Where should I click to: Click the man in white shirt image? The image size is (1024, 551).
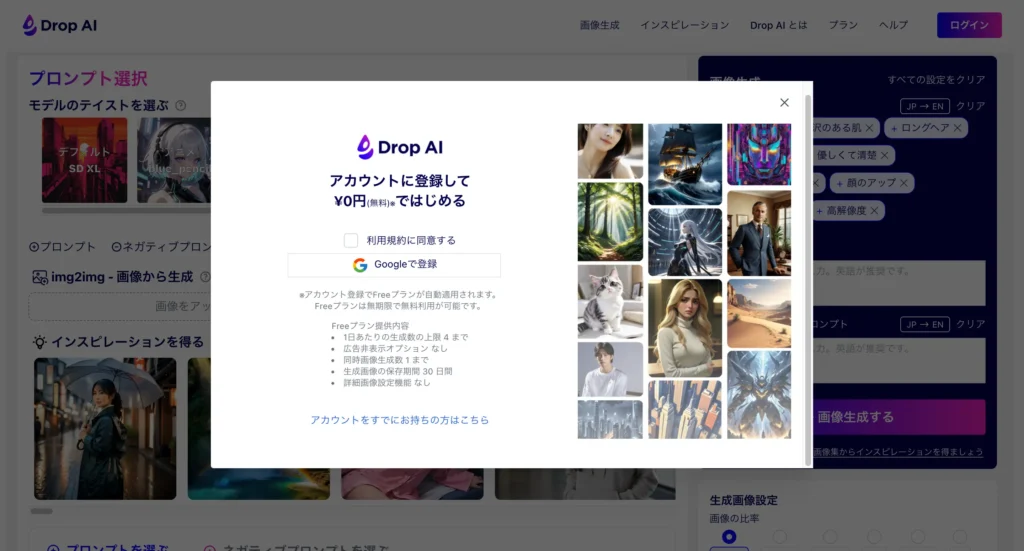pos(610,370)
